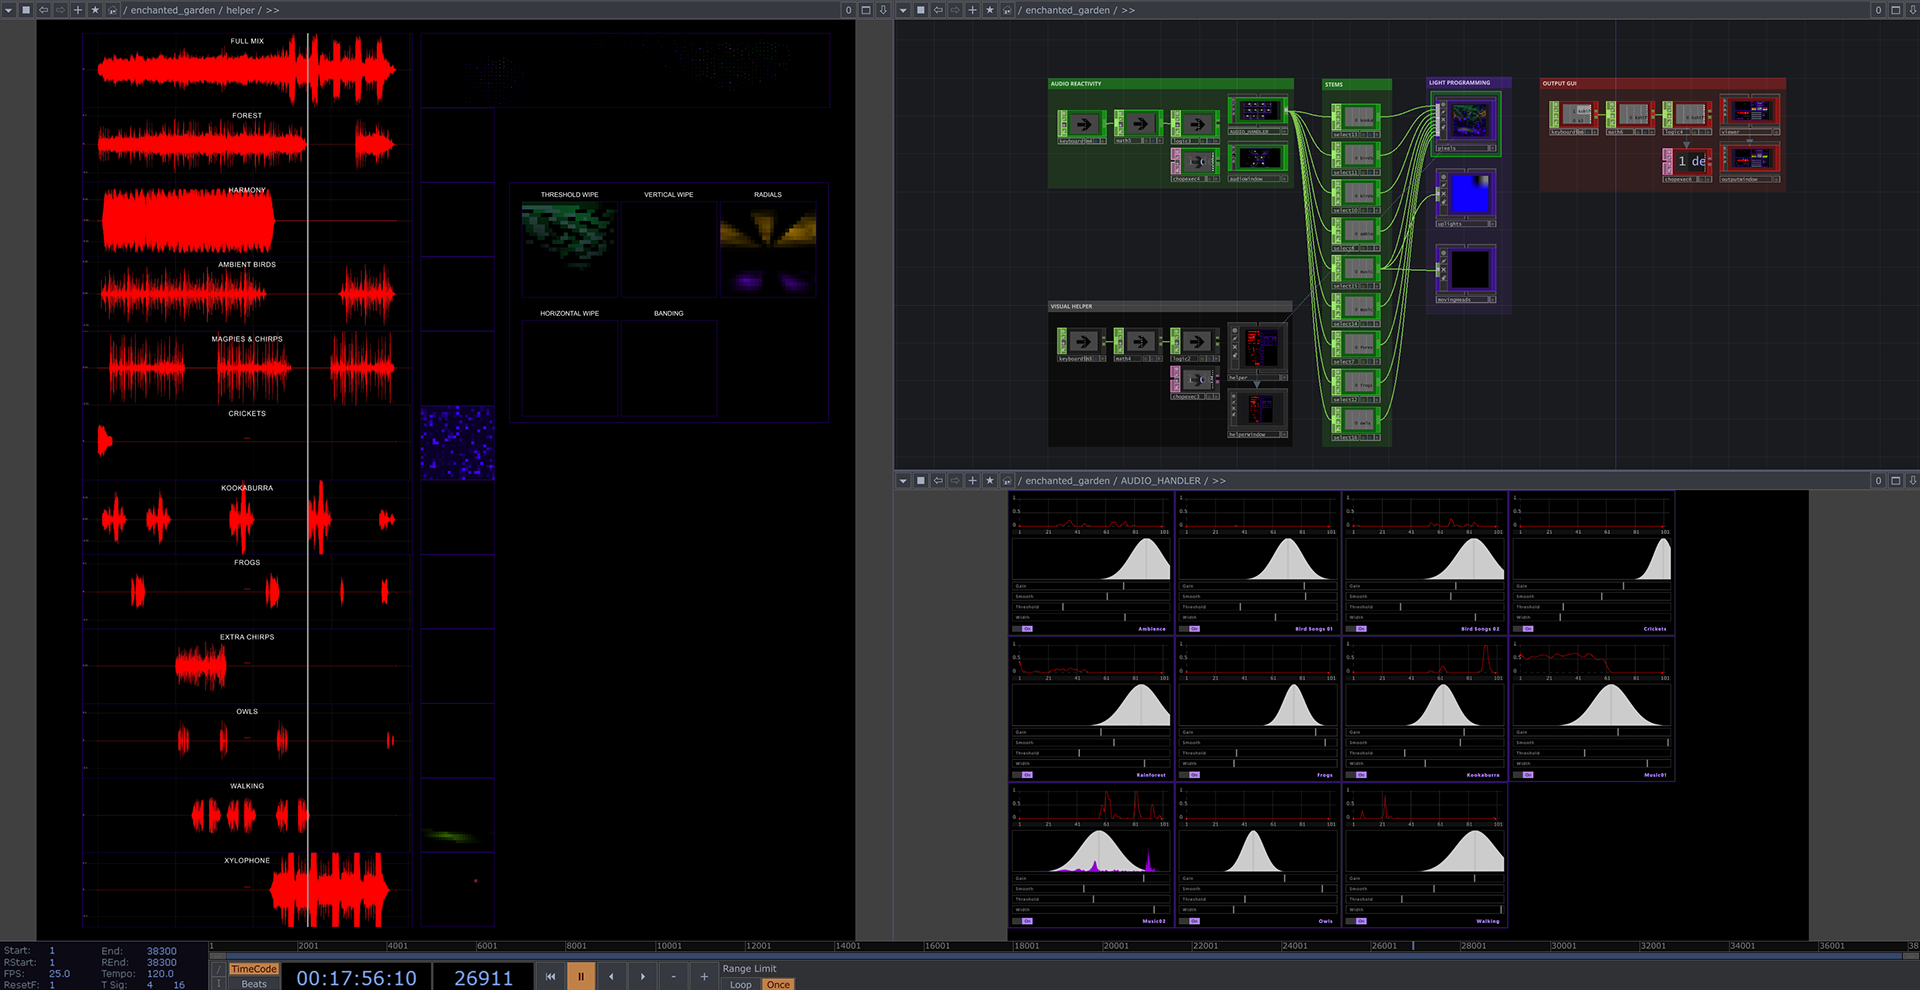Click the jump-to-start transport icon
1920x990 pixels.
click(551, 976)
